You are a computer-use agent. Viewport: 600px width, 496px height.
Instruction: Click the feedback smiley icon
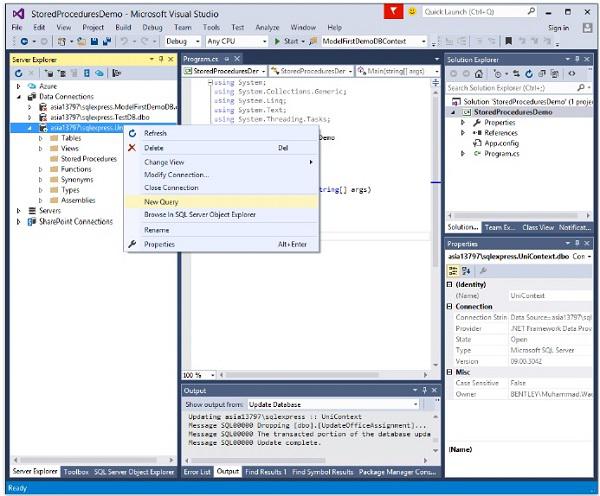coord(412,11)
